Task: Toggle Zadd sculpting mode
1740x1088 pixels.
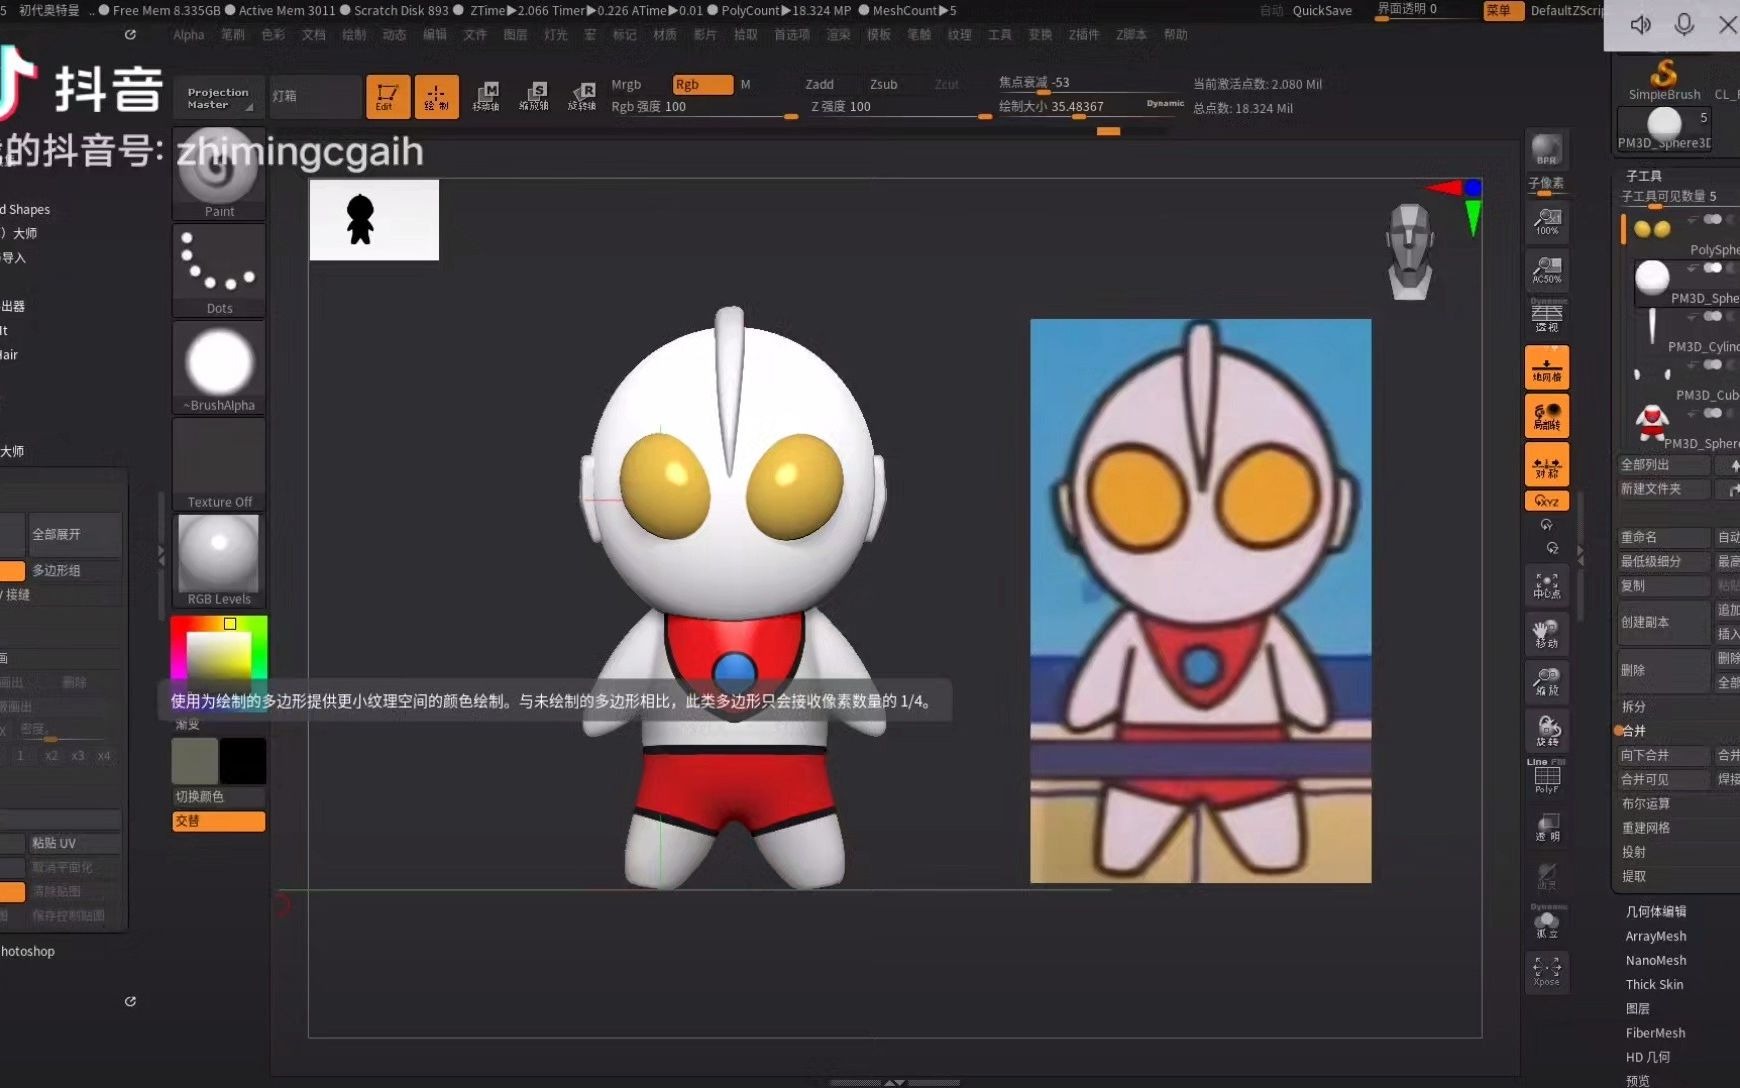Action: [820, 84]
